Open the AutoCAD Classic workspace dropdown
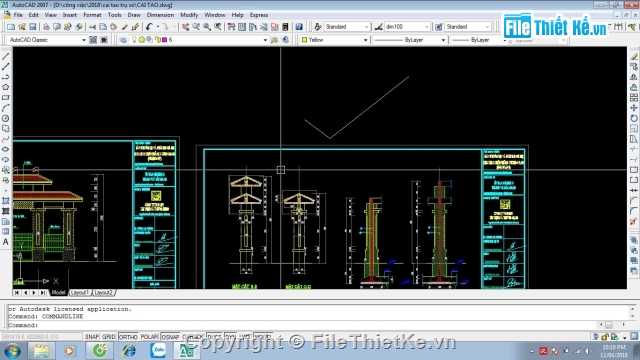The width and height of the screenshot is (640, 360). click(47, 40)
